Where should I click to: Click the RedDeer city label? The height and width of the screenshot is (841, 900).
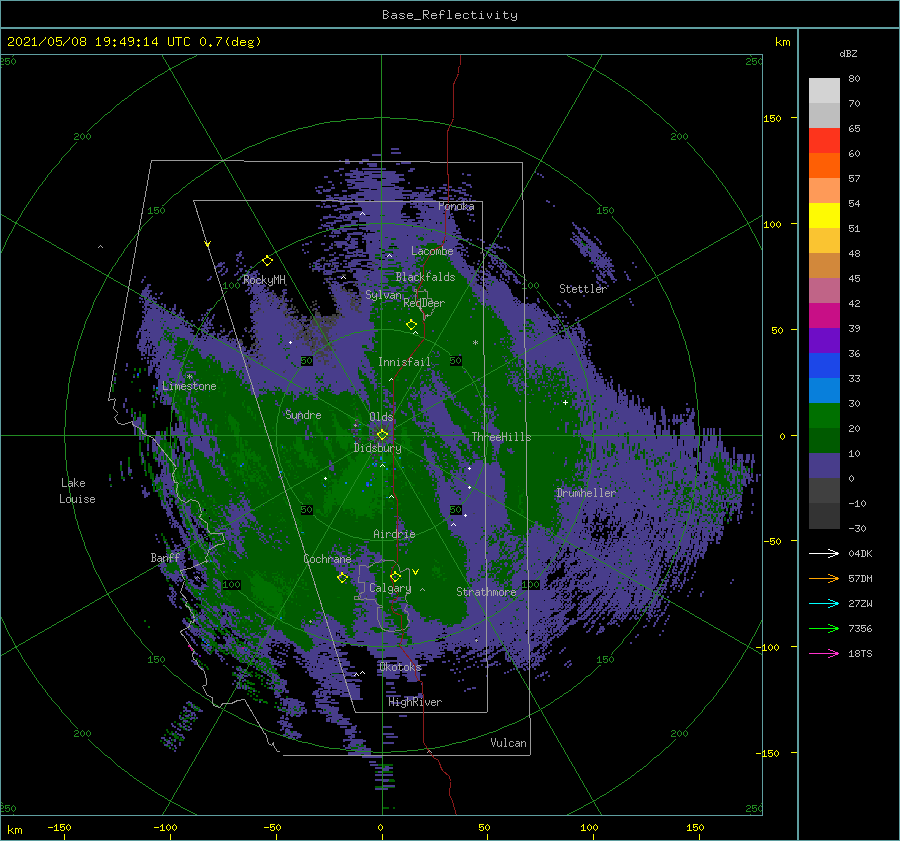coord(424,303)
